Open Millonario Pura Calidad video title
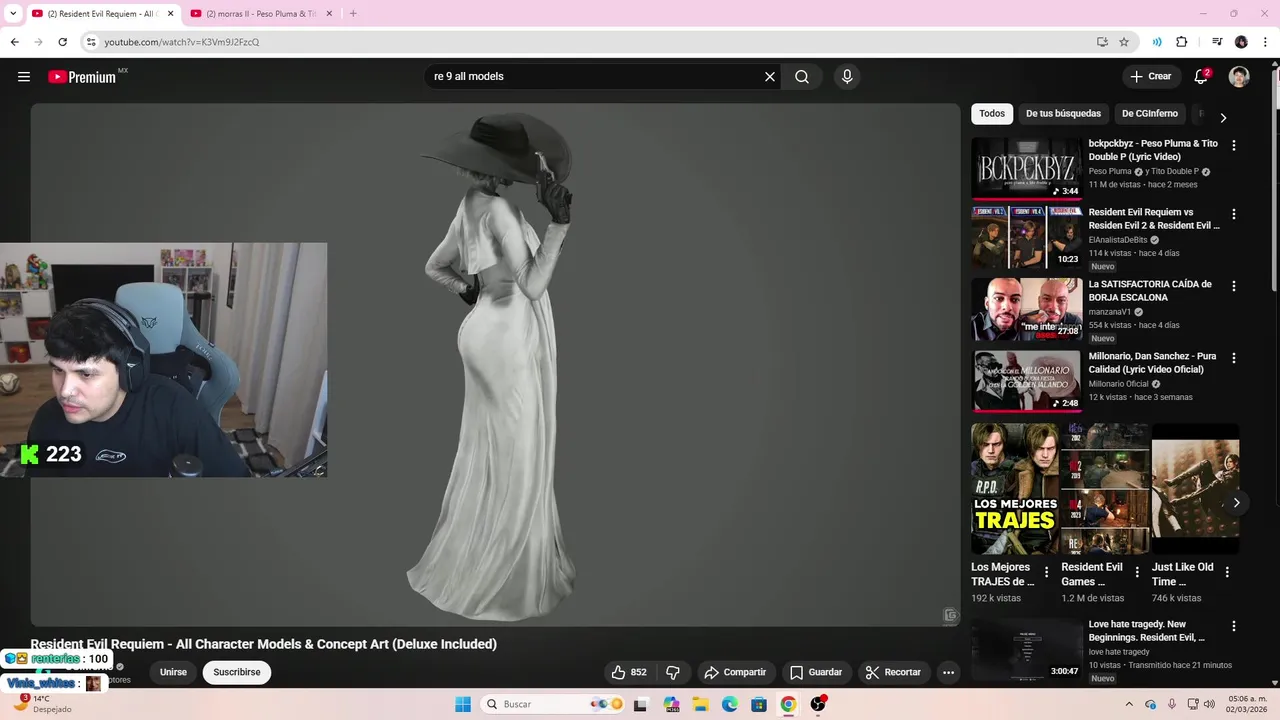The height and width of the screenshot is (720, 1280). [1153, 363]
